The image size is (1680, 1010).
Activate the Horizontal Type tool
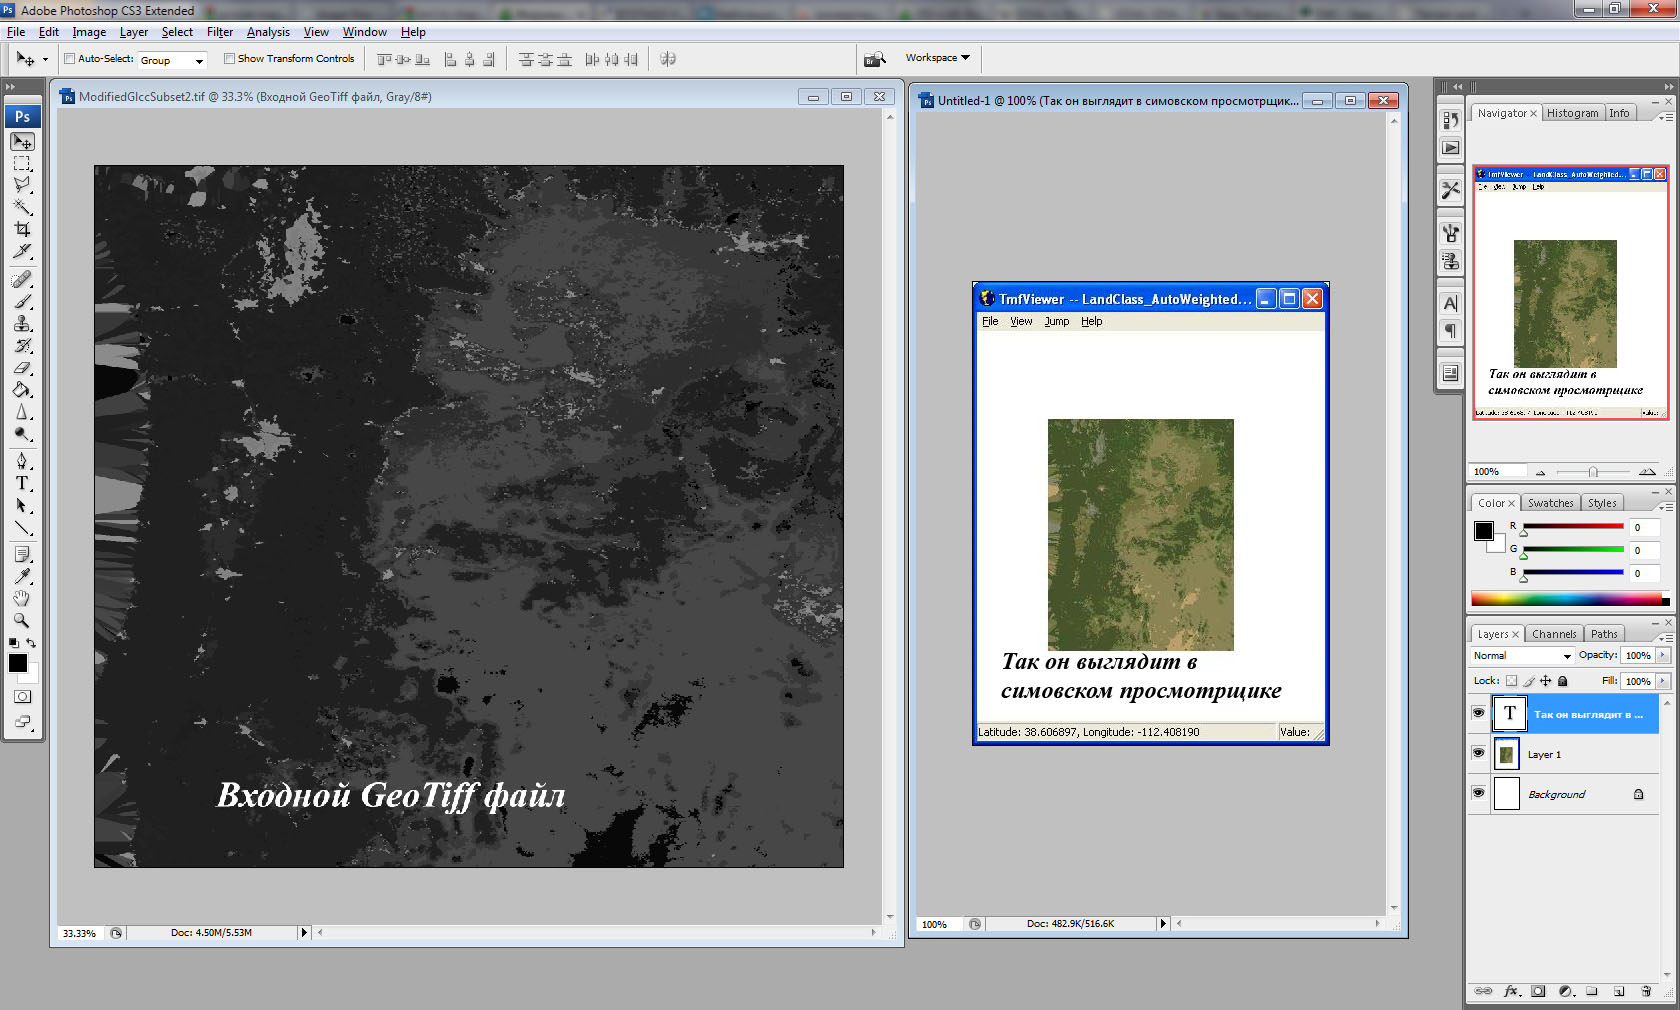point(22,483)
